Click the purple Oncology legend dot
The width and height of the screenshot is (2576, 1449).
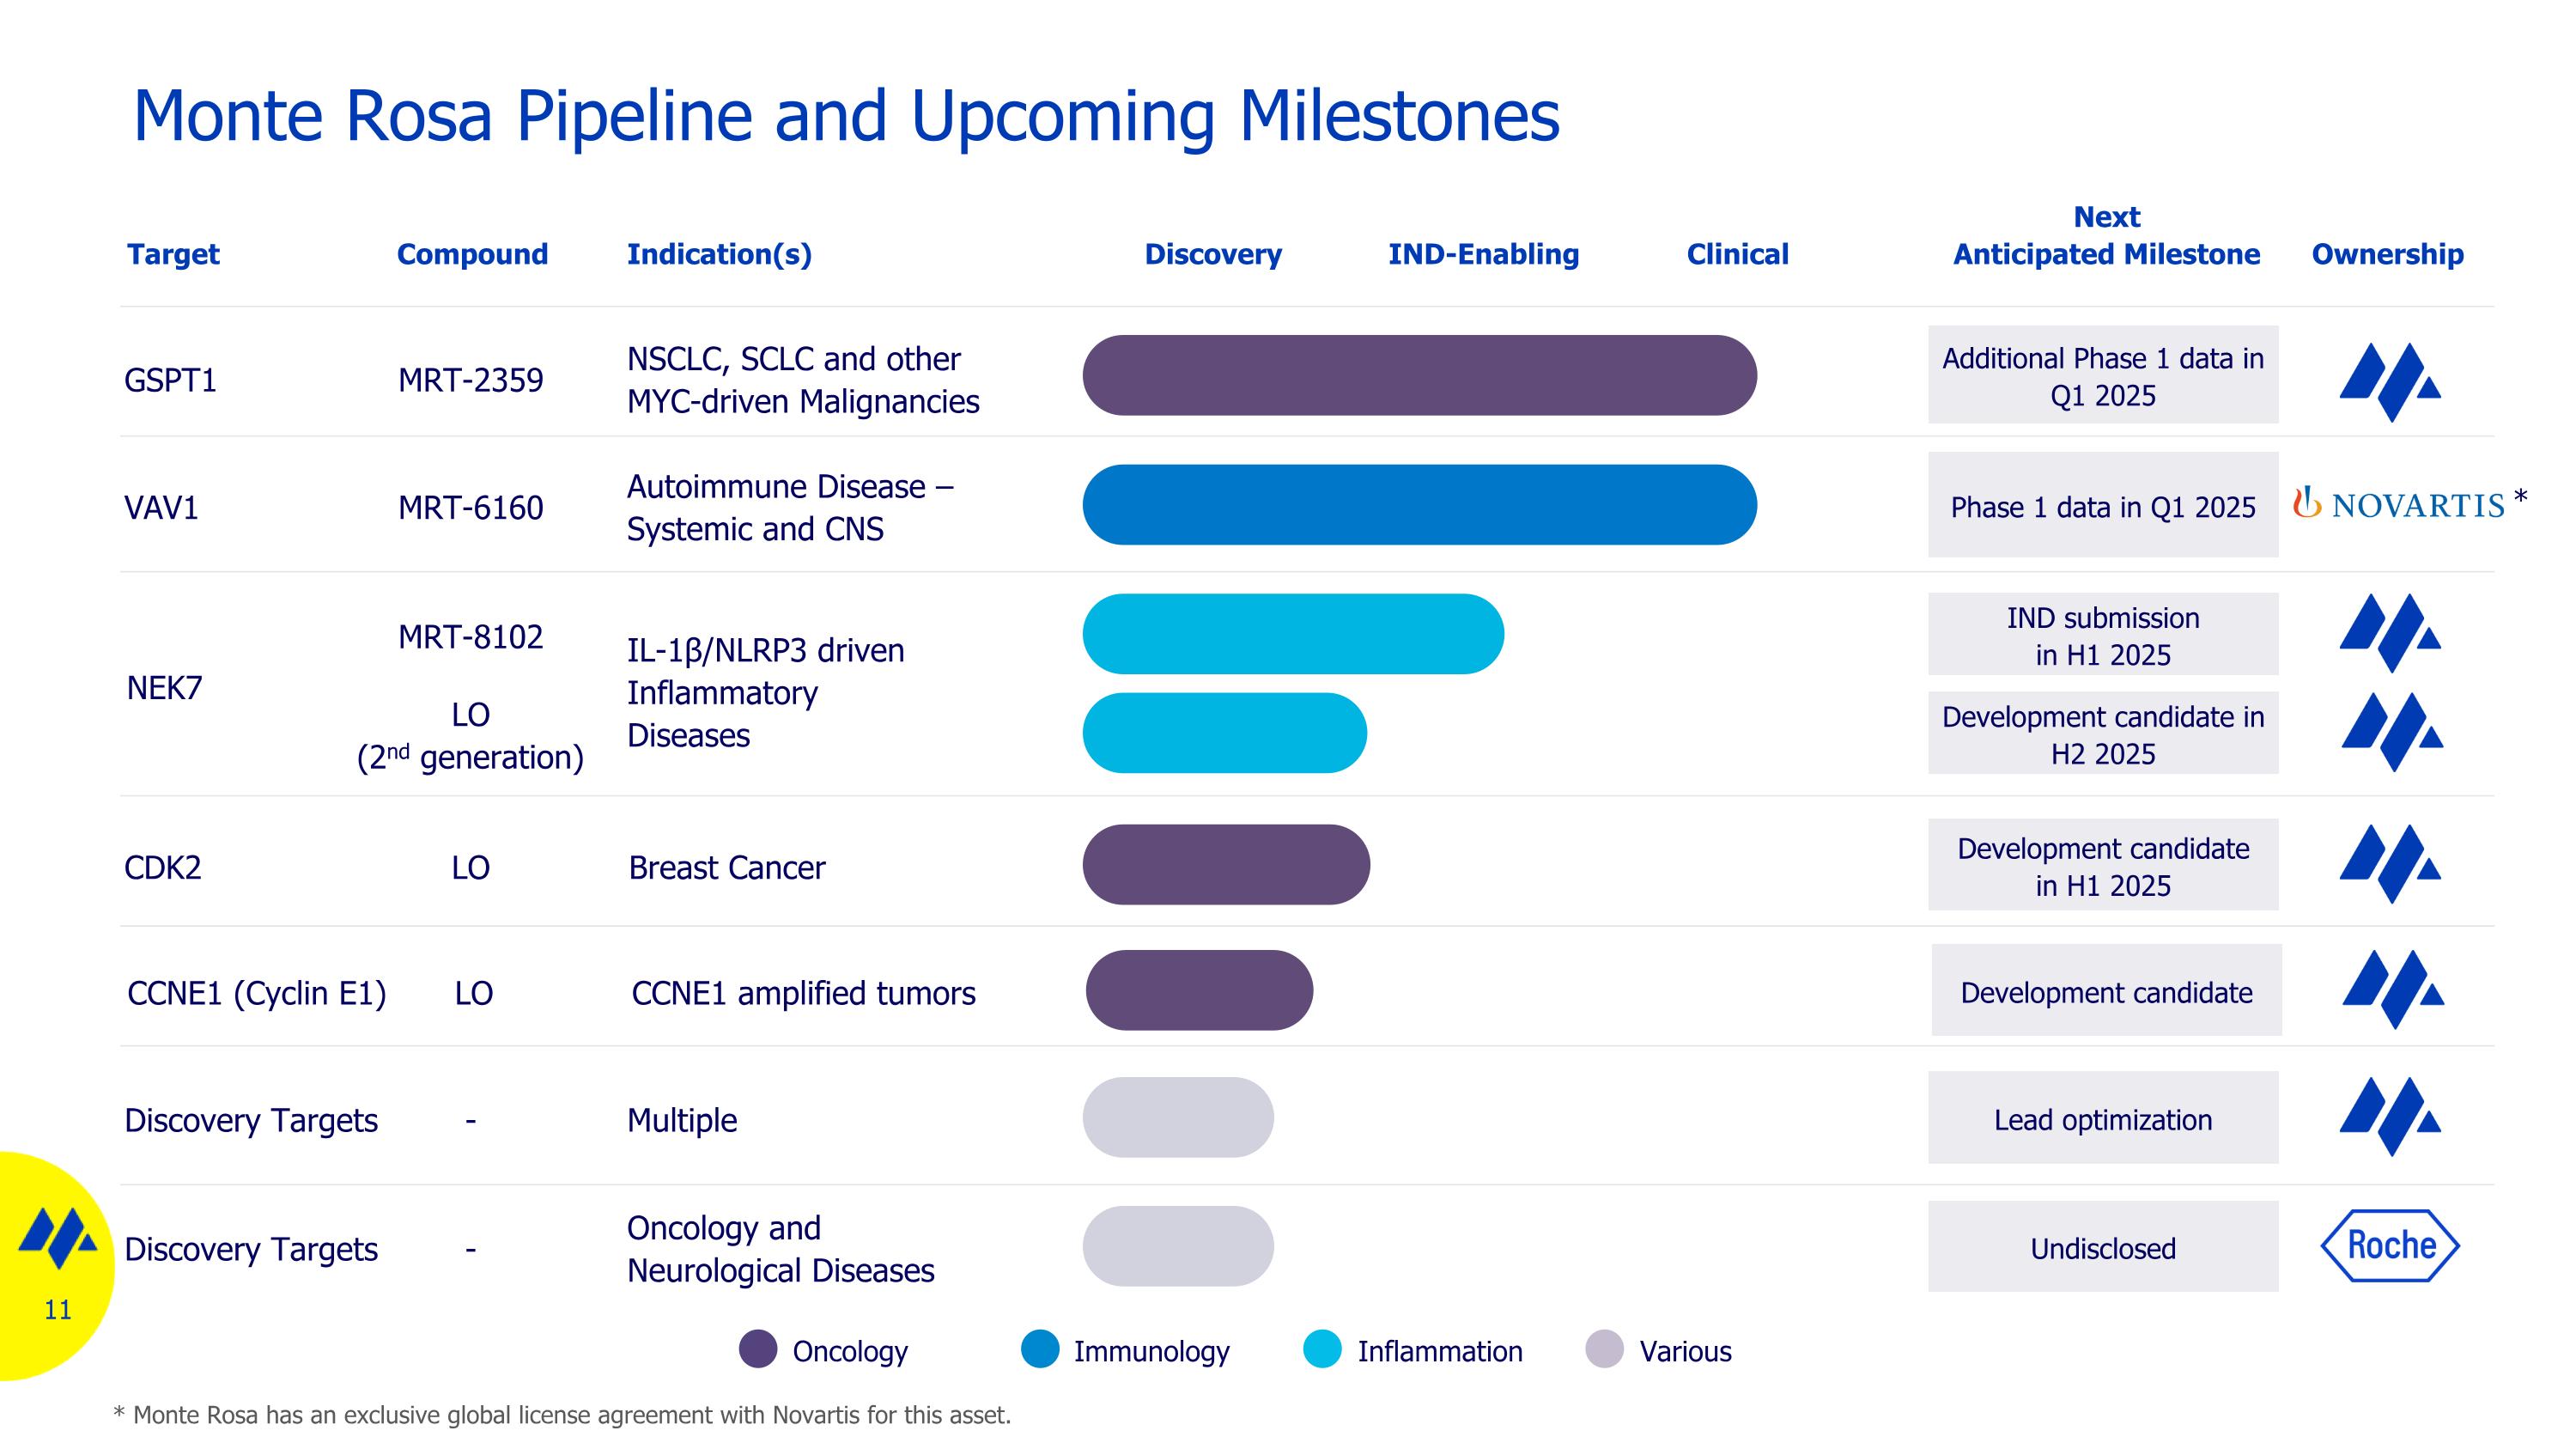click(758, 1349)
